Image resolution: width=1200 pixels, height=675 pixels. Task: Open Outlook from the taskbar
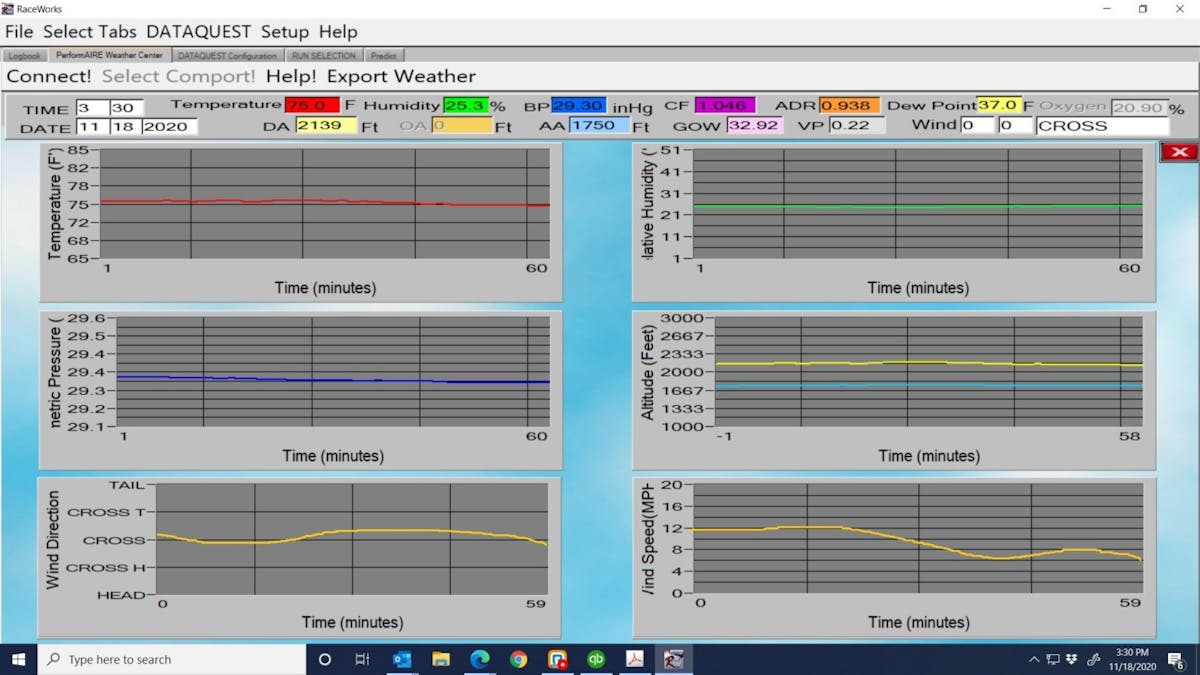coord(402,659)
